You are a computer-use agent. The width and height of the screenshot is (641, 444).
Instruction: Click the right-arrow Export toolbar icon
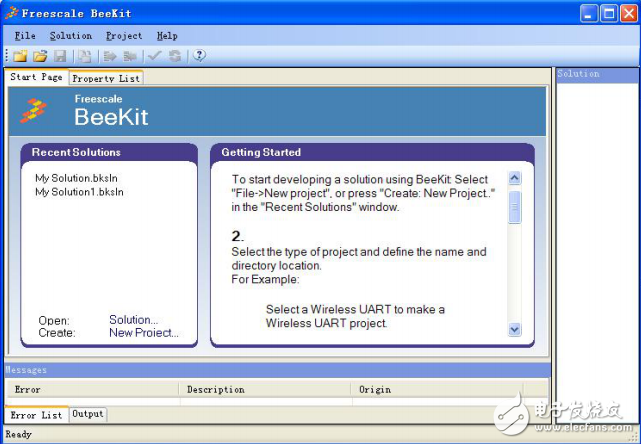pos(110,56)
